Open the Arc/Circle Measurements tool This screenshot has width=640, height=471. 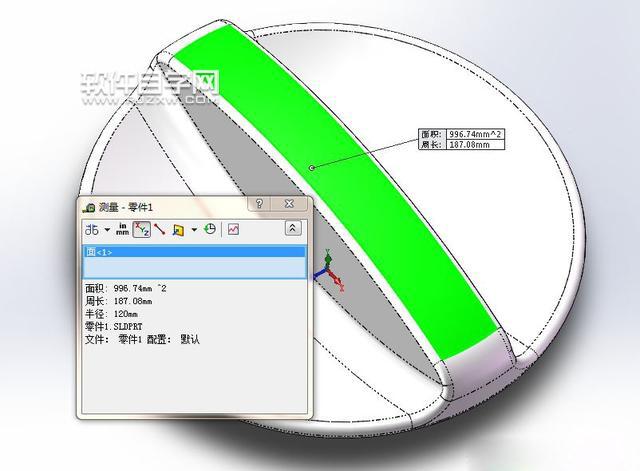pos(92,230)
